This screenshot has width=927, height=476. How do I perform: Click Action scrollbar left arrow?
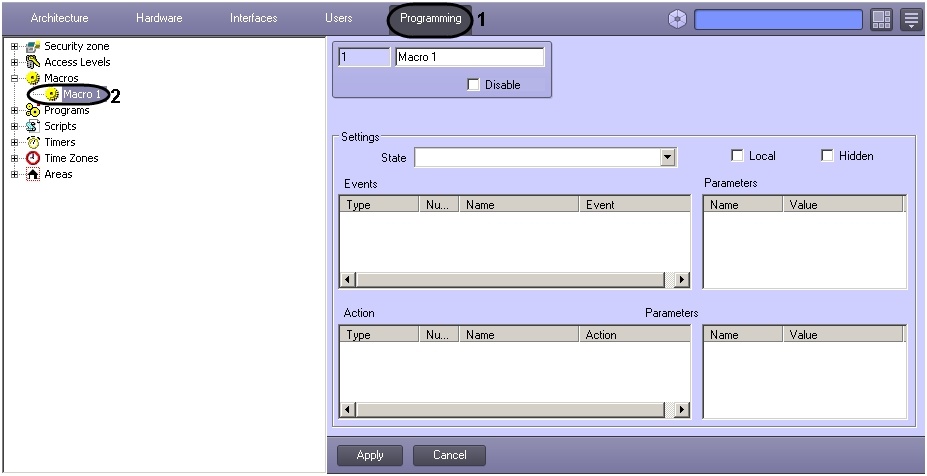pyautogui.click(x=348, y=409)
